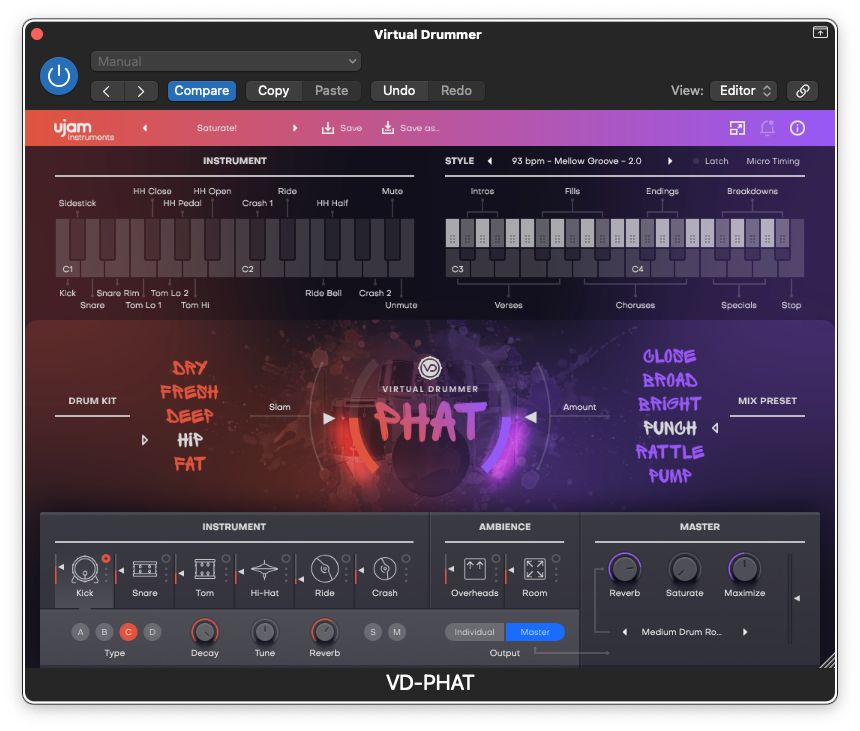Image resolution: width=860 pixels, height=731 pixels.
Task: Open the resize window icon
Action: click(737, 128)
